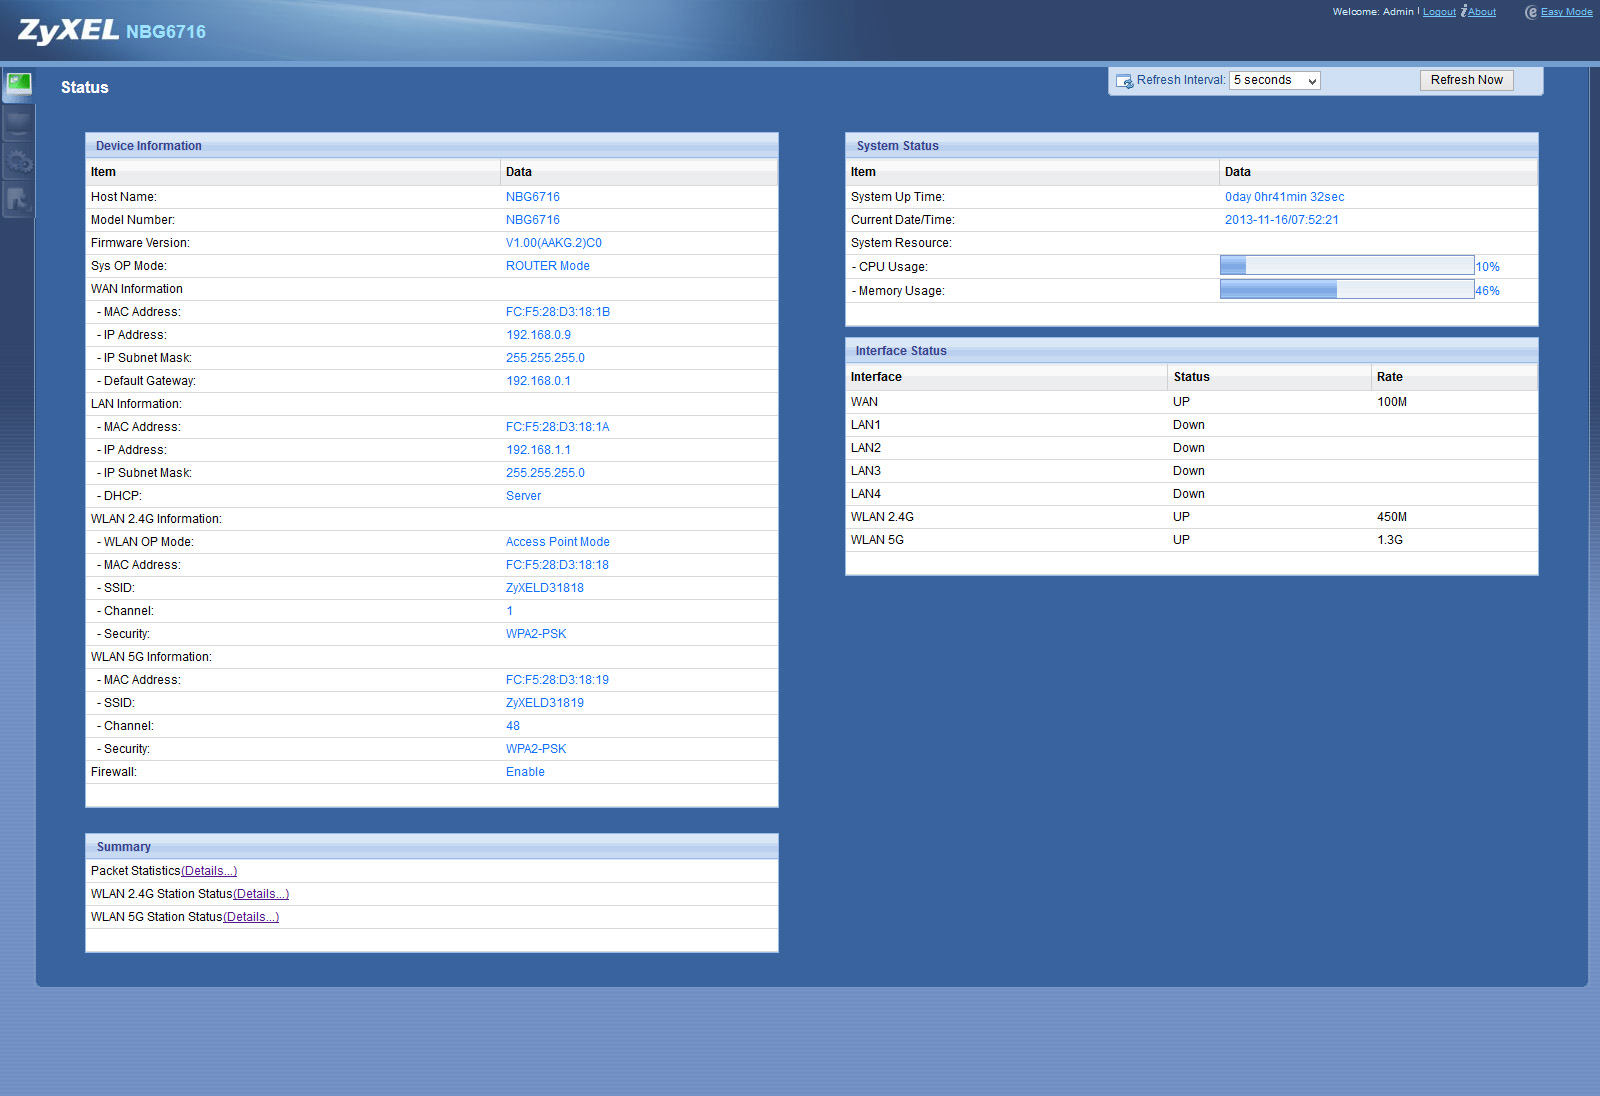This screenshot has width=1600, height=1096.
Task: Select WAN MAC address FC:F5:28:D3:18:1B
Action: pyautogui.click(x=558, y=312)
